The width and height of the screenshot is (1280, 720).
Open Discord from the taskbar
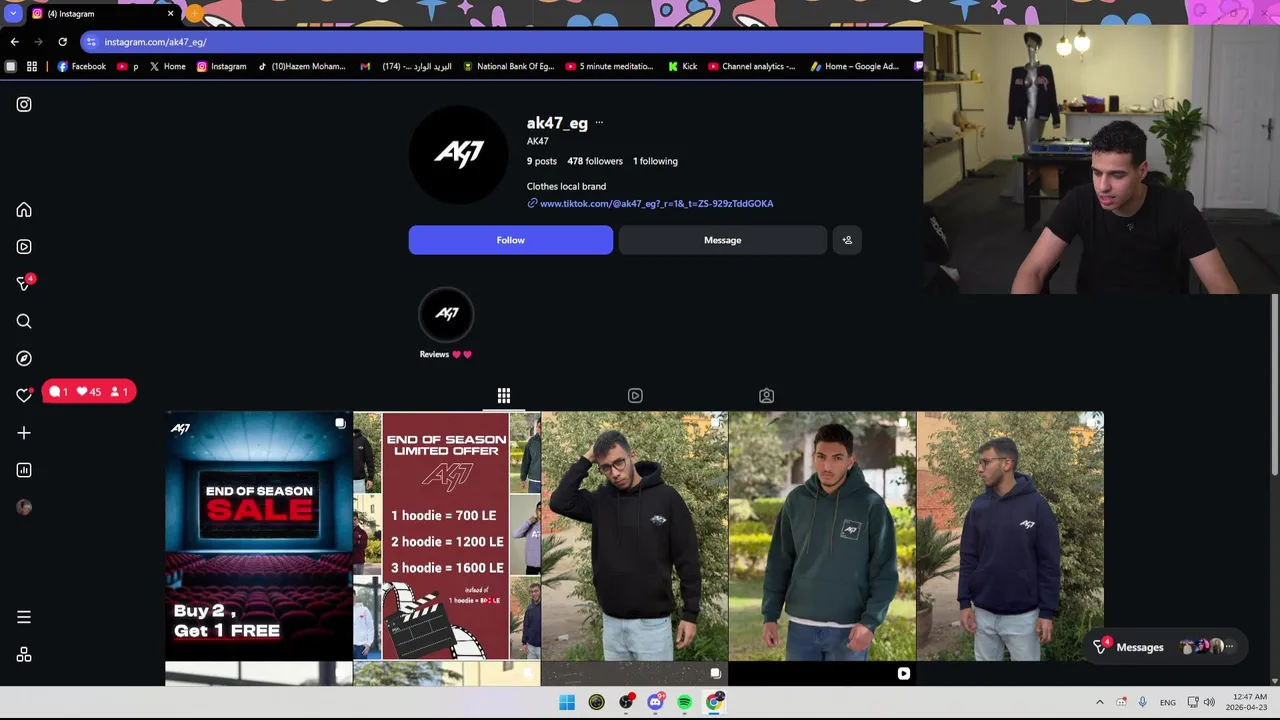click(655, 702)
